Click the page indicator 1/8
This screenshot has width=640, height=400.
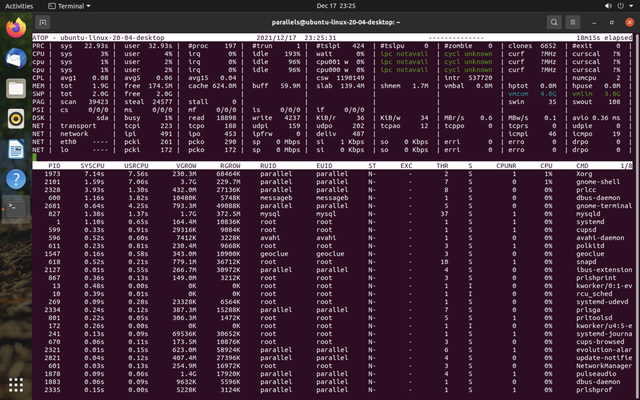[626, 166]
